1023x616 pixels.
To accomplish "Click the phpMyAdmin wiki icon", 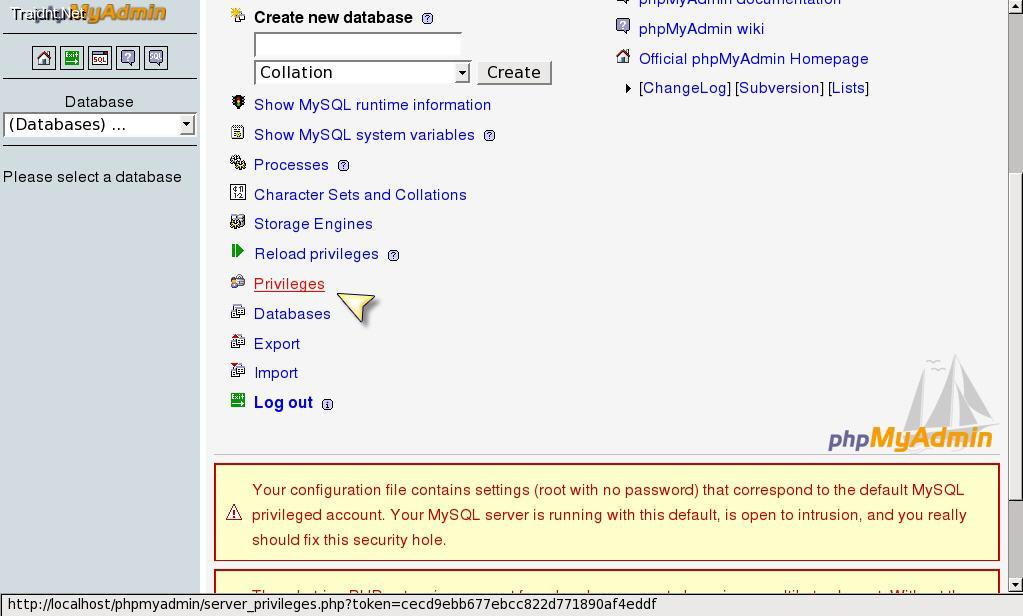I will coord(623,26).
